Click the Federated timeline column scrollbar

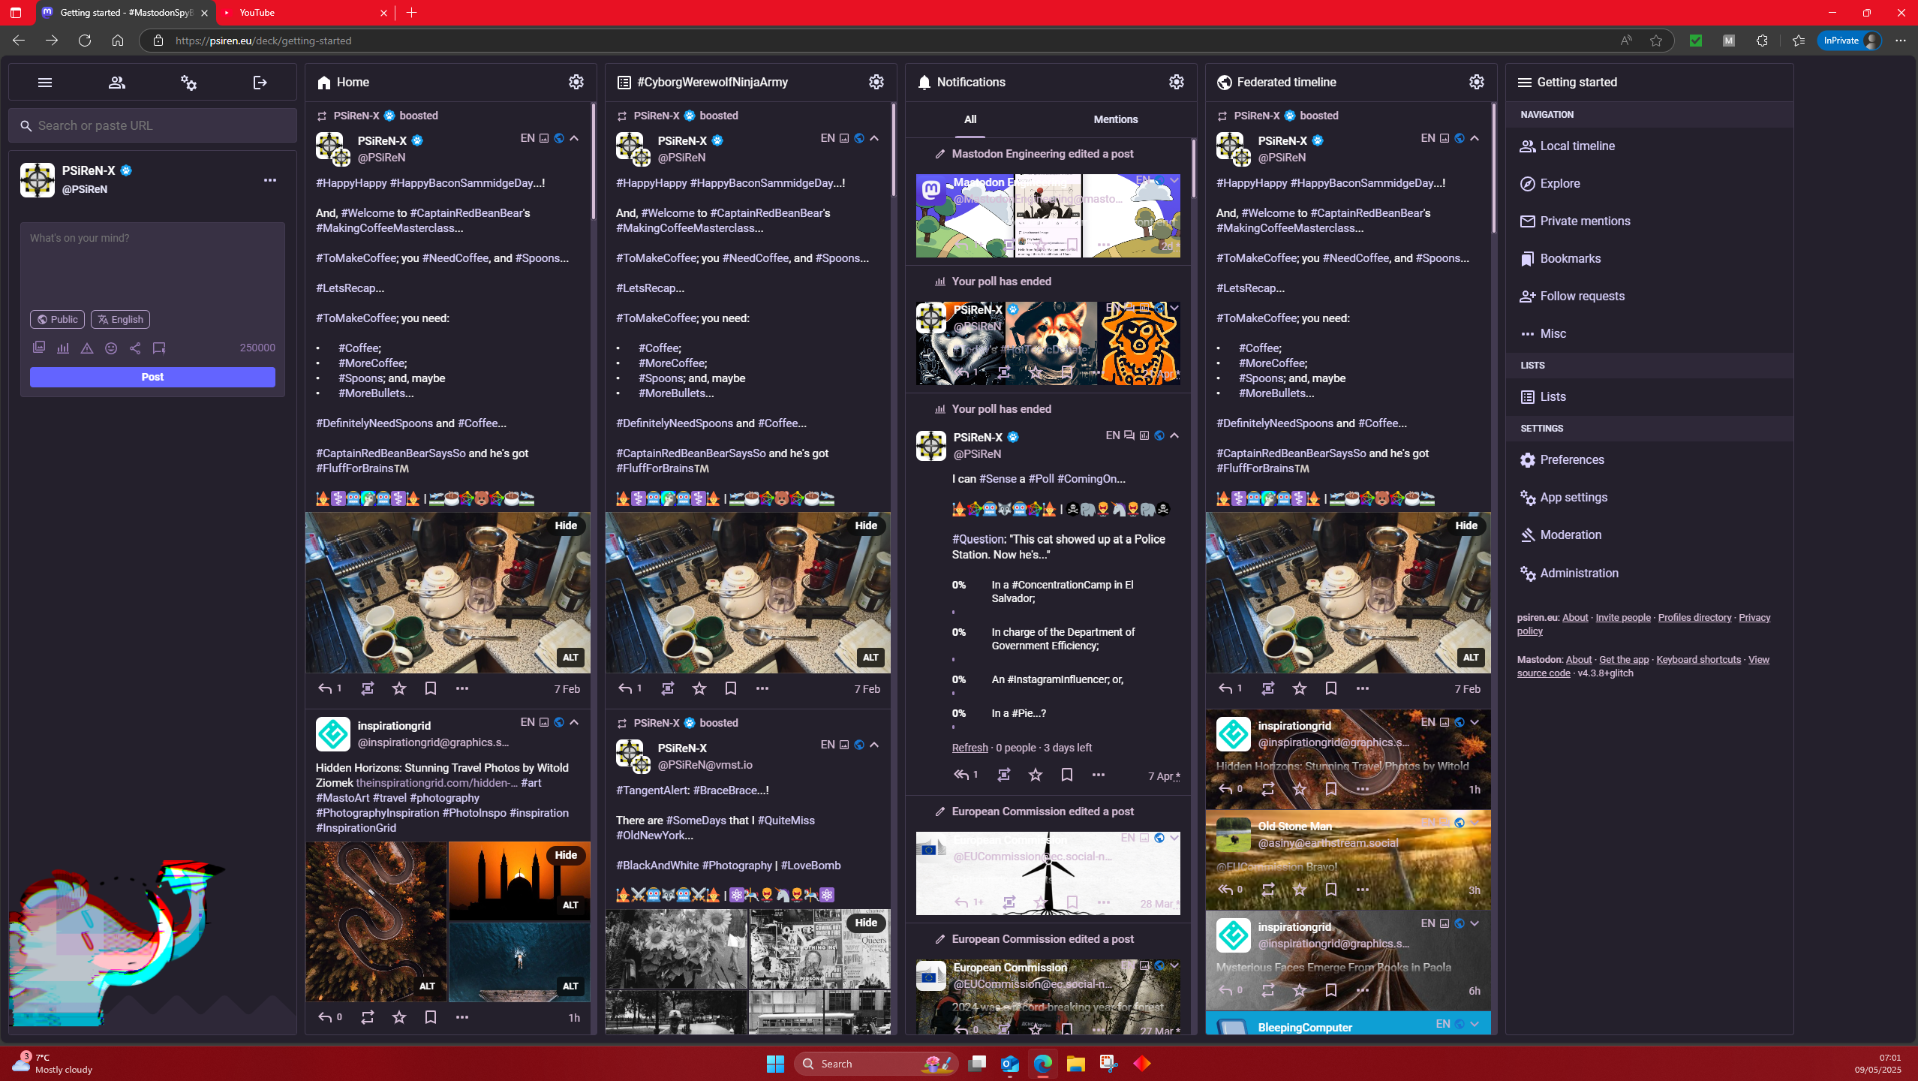point(1493,168)
